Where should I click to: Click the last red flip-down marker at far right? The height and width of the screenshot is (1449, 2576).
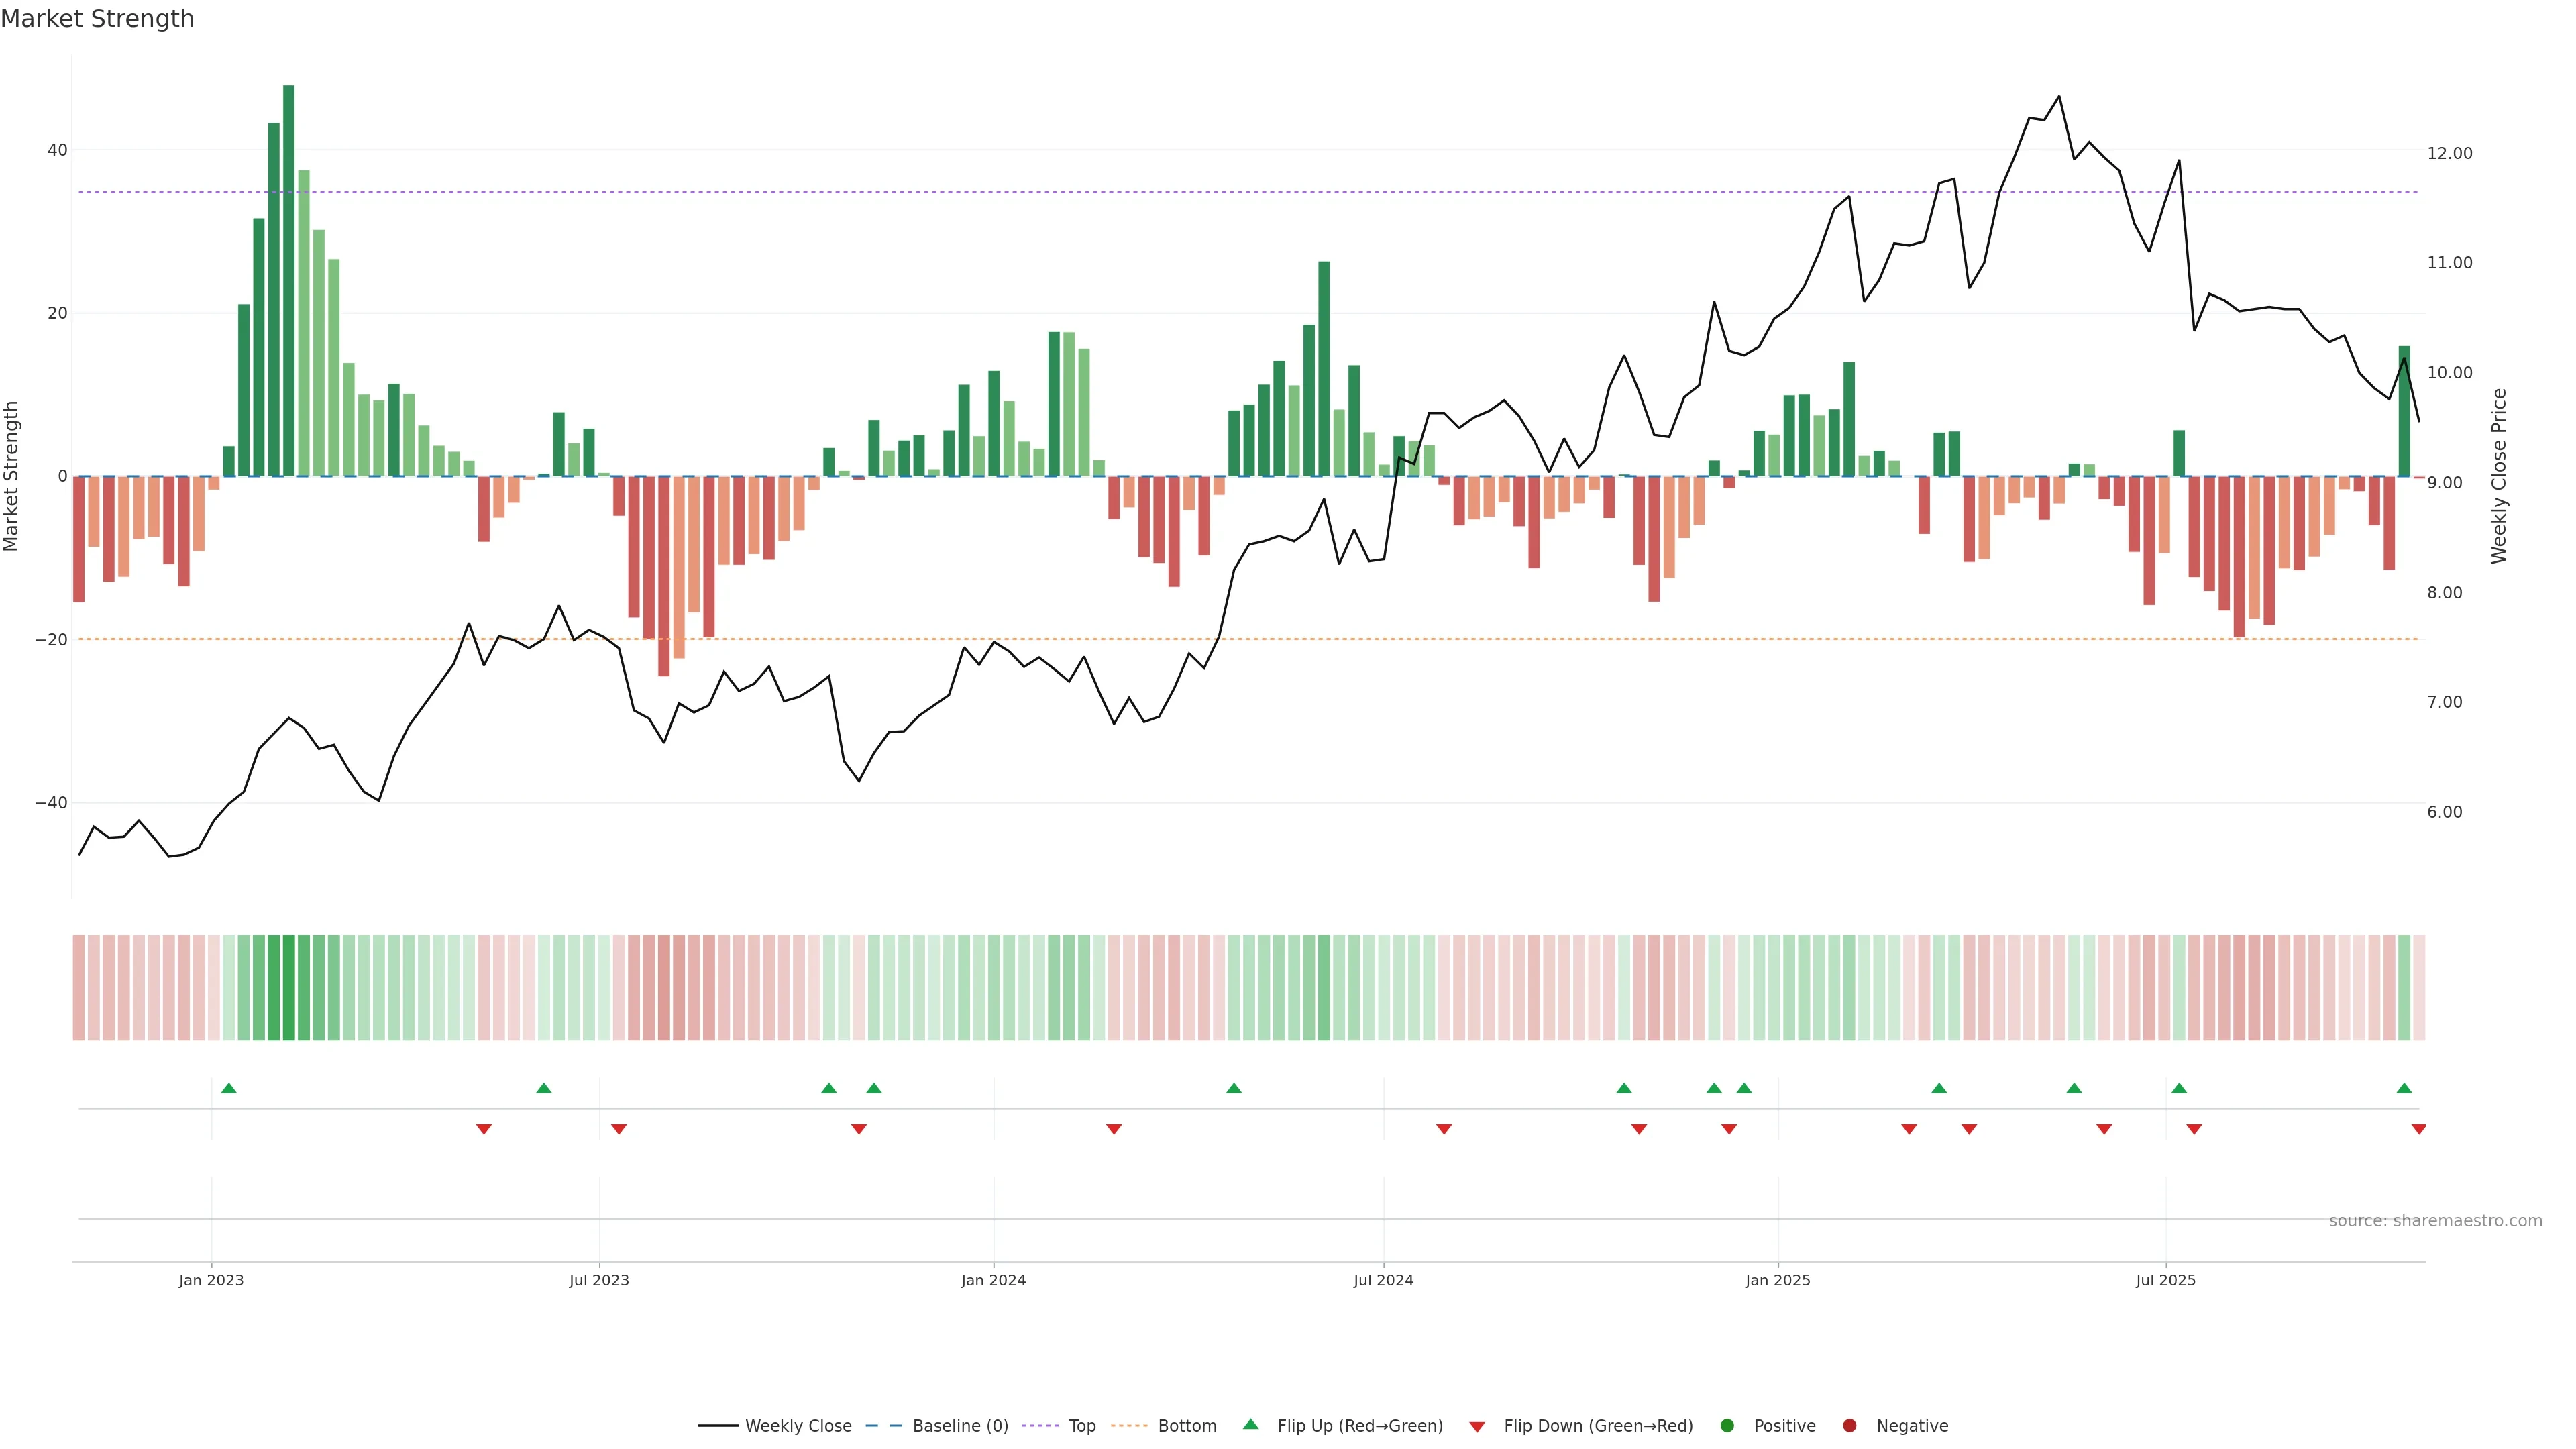point(2418,1129)
